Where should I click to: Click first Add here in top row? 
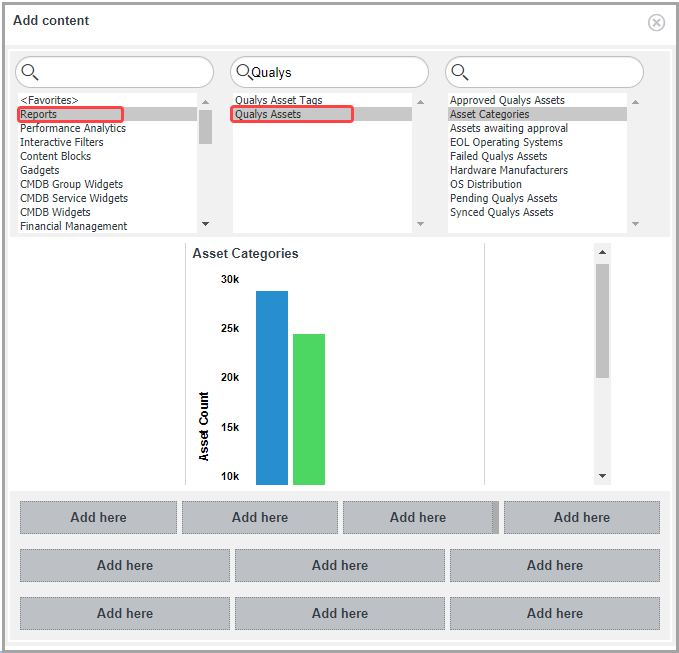click(98, 517)
